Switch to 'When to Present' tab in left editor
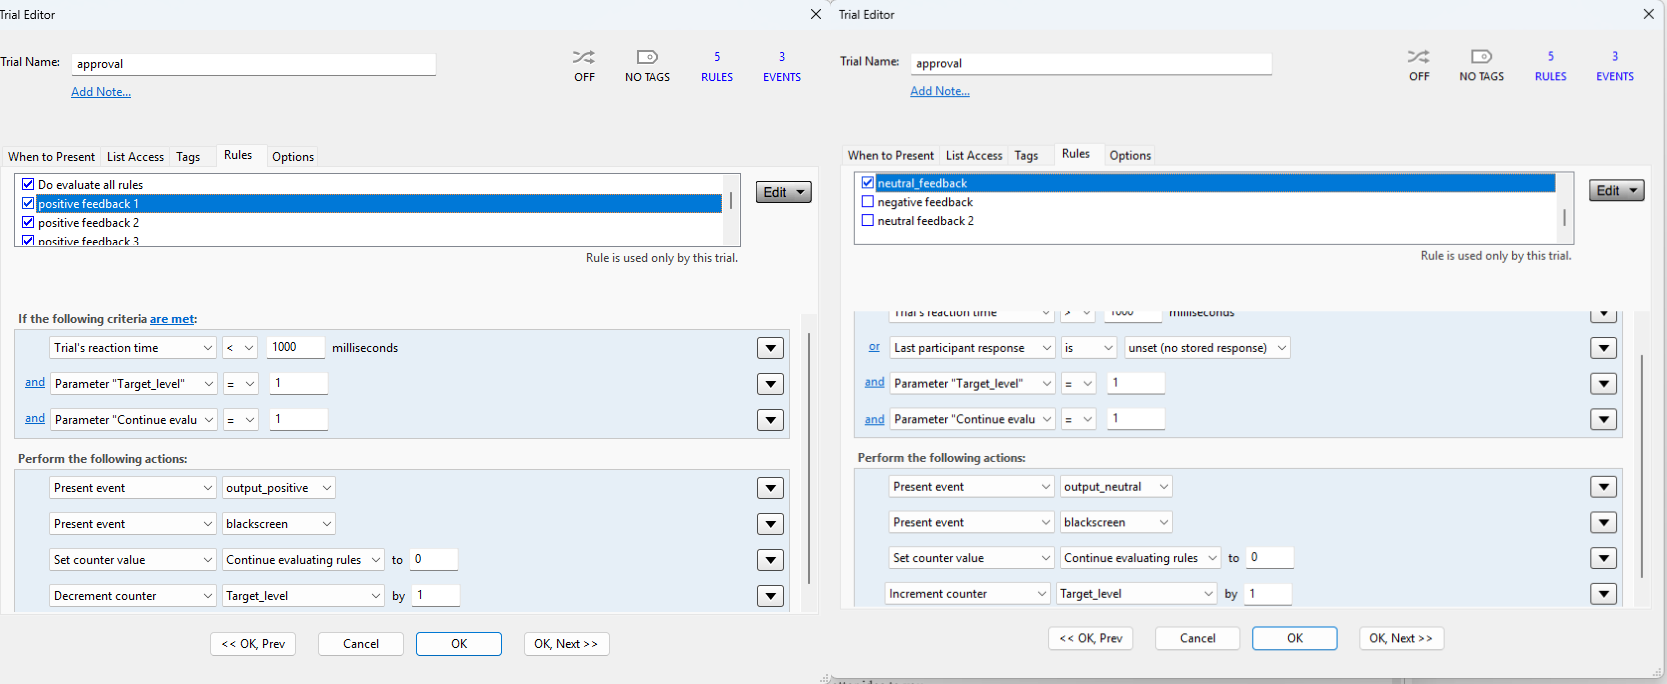1667x684 pixels. (51, 157)
